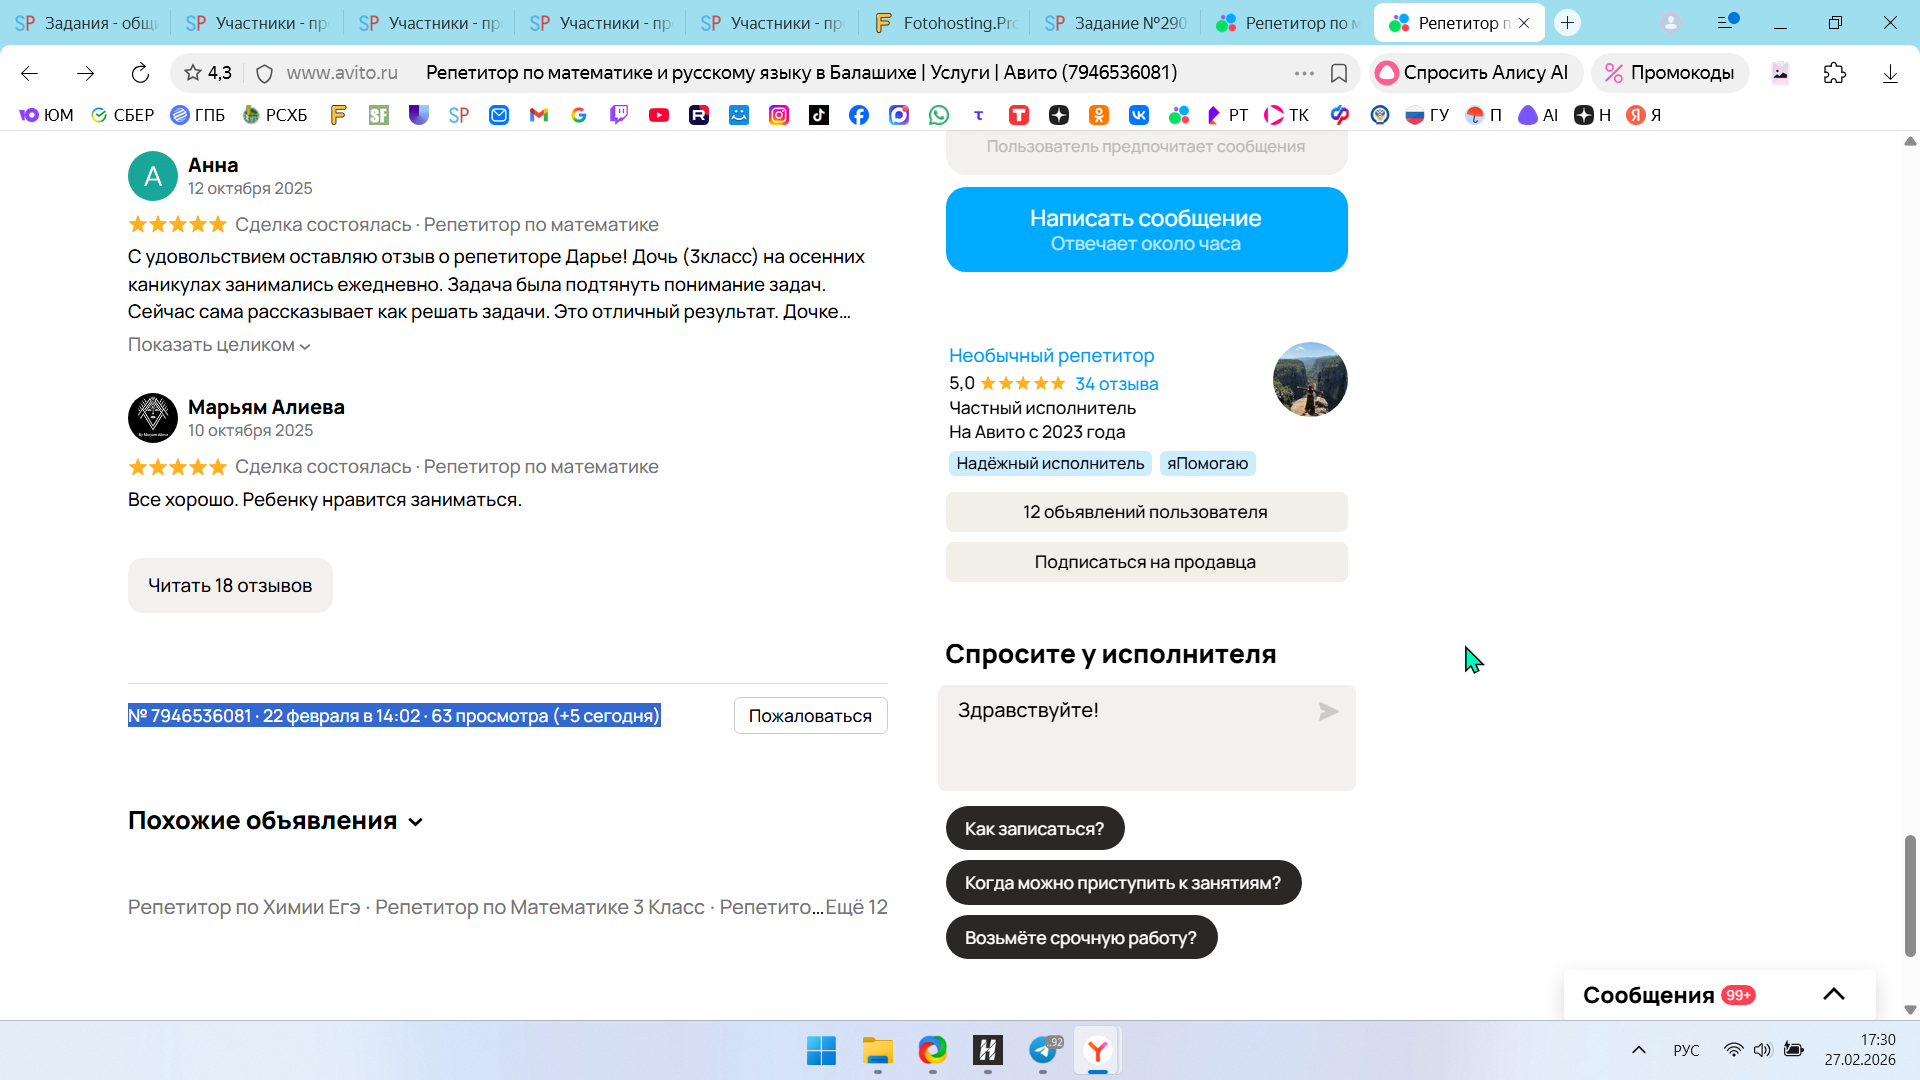Bookmark this page via address bar icon

[x=1339, y=73]
